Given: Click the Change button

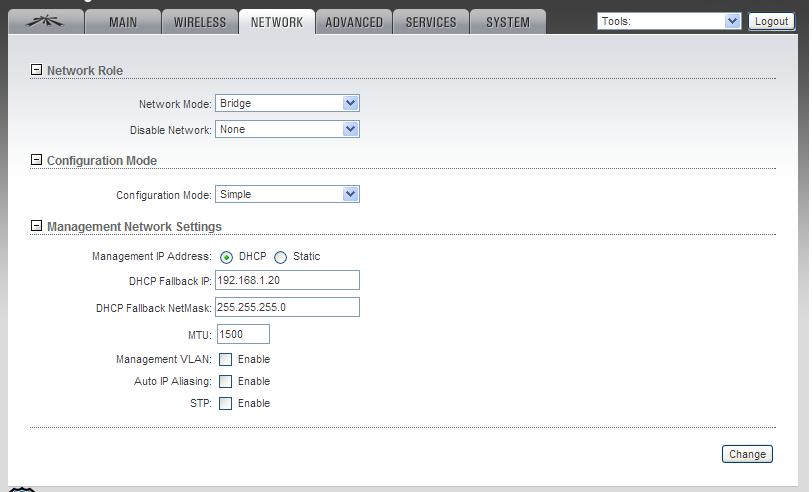Looking at the screenshot, I should [747, 454].
